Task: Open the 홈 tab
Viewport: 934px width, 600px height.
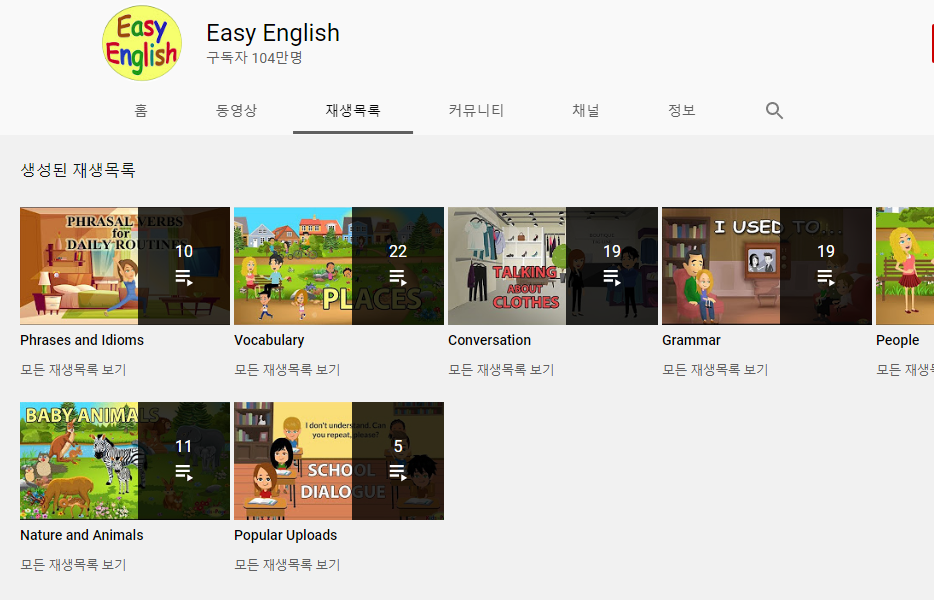Action: 141,110
